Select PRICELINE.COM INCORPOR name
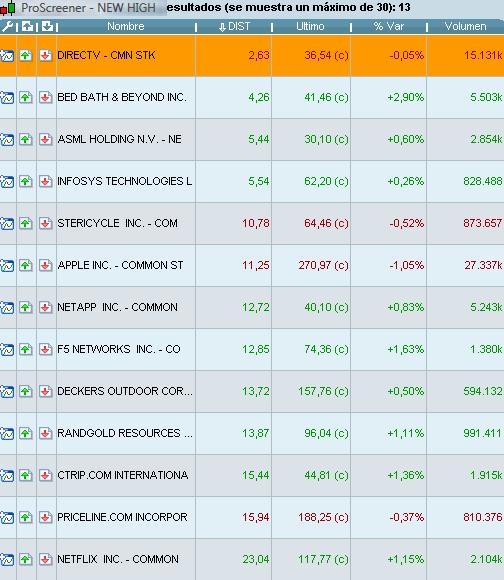This screenshot has width=504, height=580. (122, 517)
